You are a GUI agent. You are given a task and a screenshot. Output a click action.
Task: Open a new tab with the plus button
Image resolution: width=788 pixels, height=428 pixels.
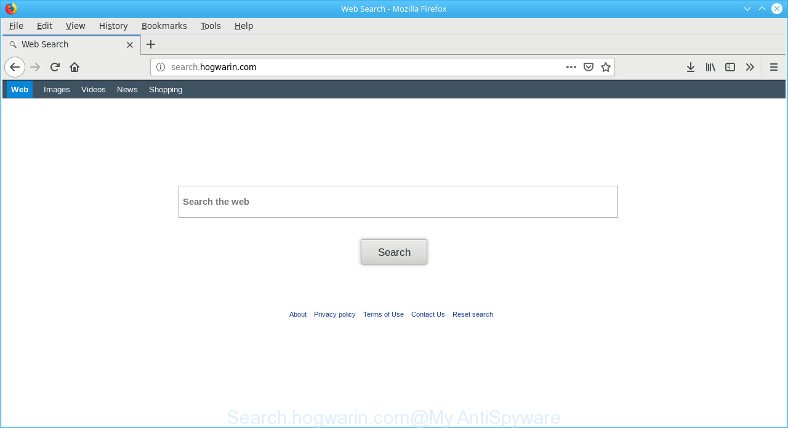[150, 44]
